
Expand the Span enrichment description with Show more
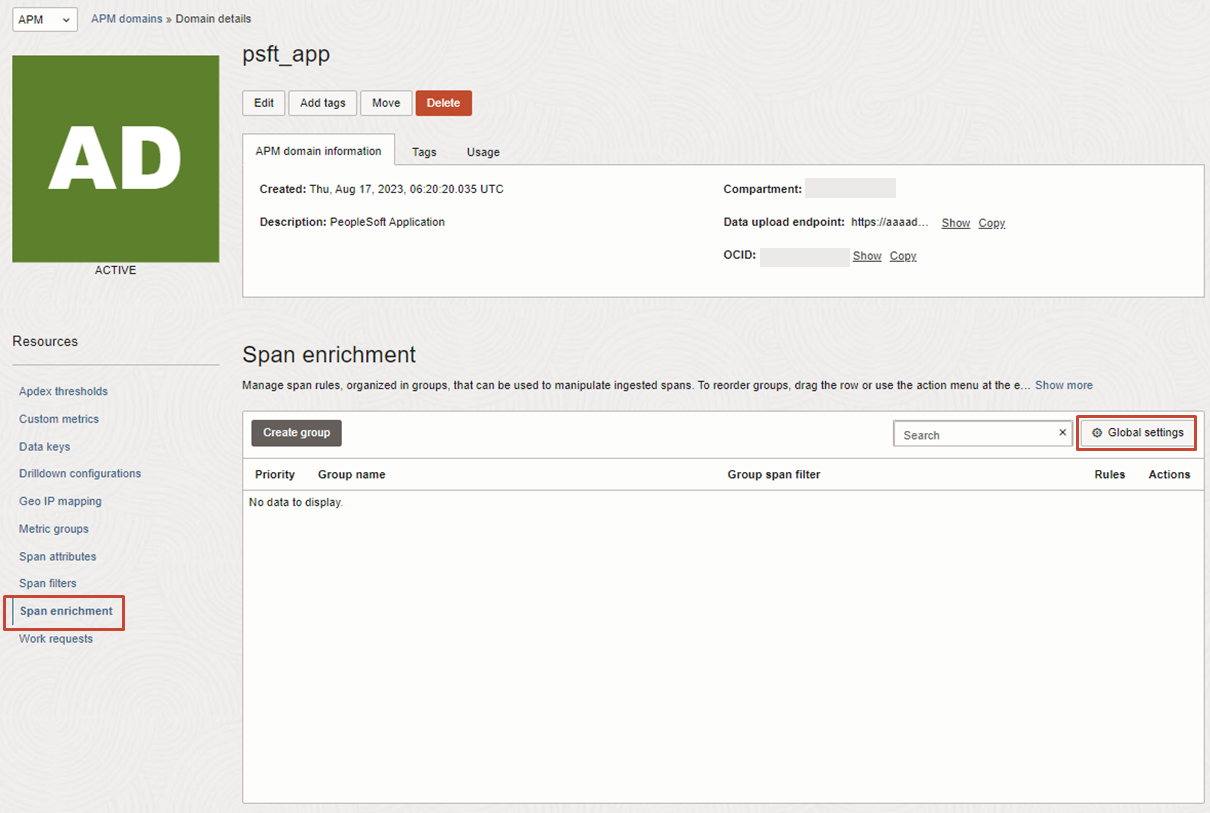1063,385
